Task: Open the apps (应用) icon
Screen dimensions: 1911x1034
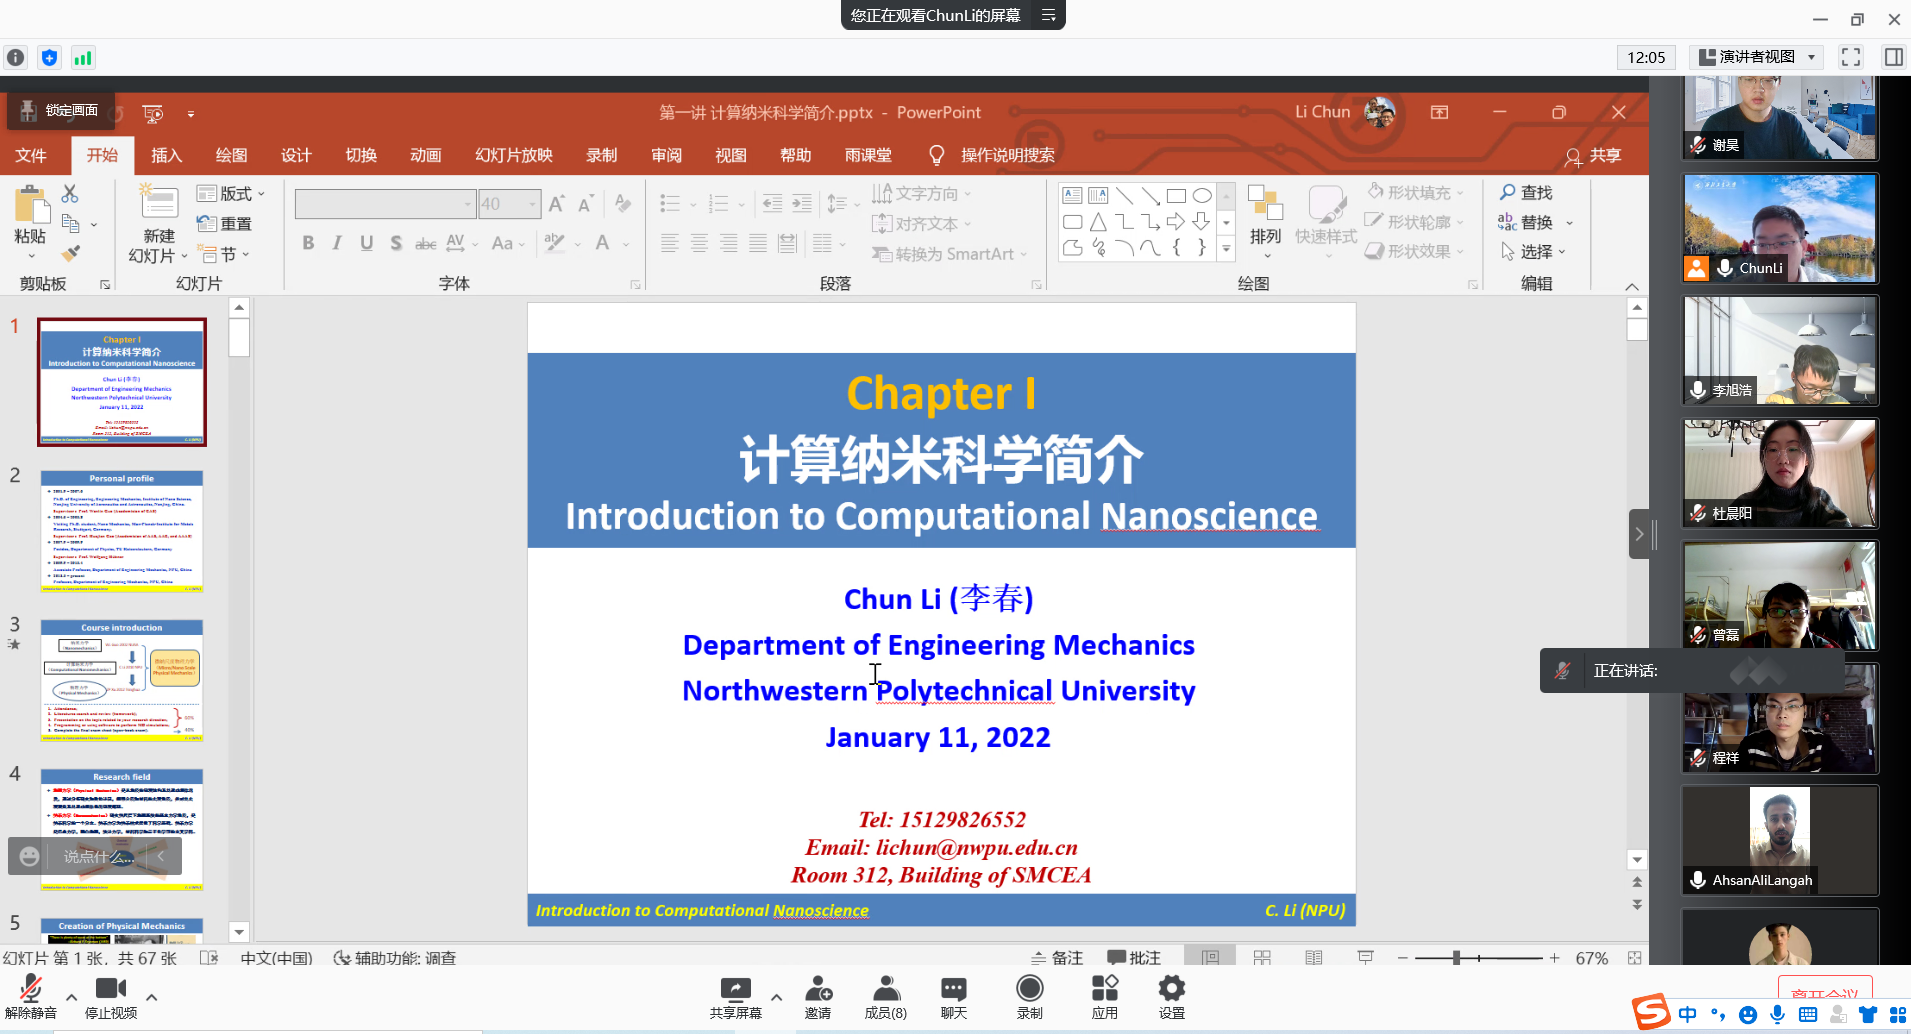Action: pyautogui.click(x=1104, y=997)
